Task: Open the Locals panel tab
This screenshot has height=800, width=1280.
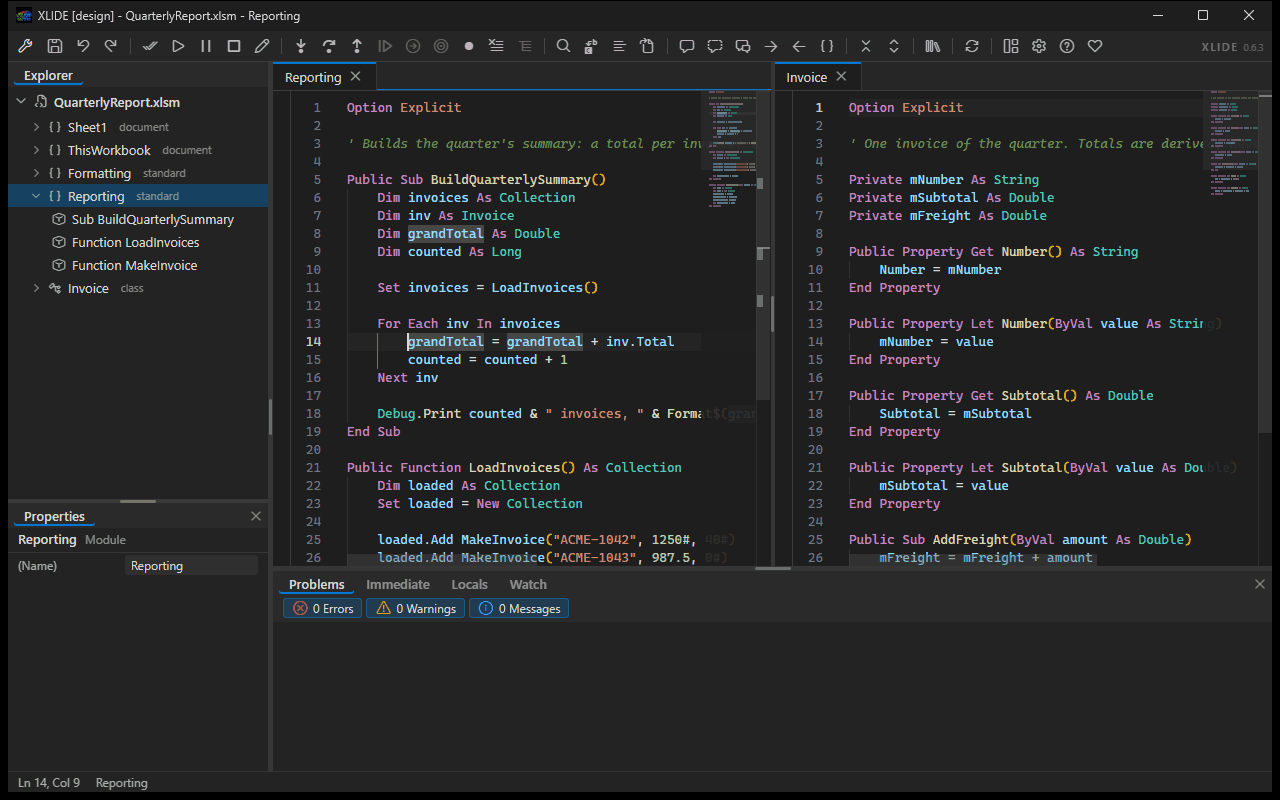Action: pos(469,585)
